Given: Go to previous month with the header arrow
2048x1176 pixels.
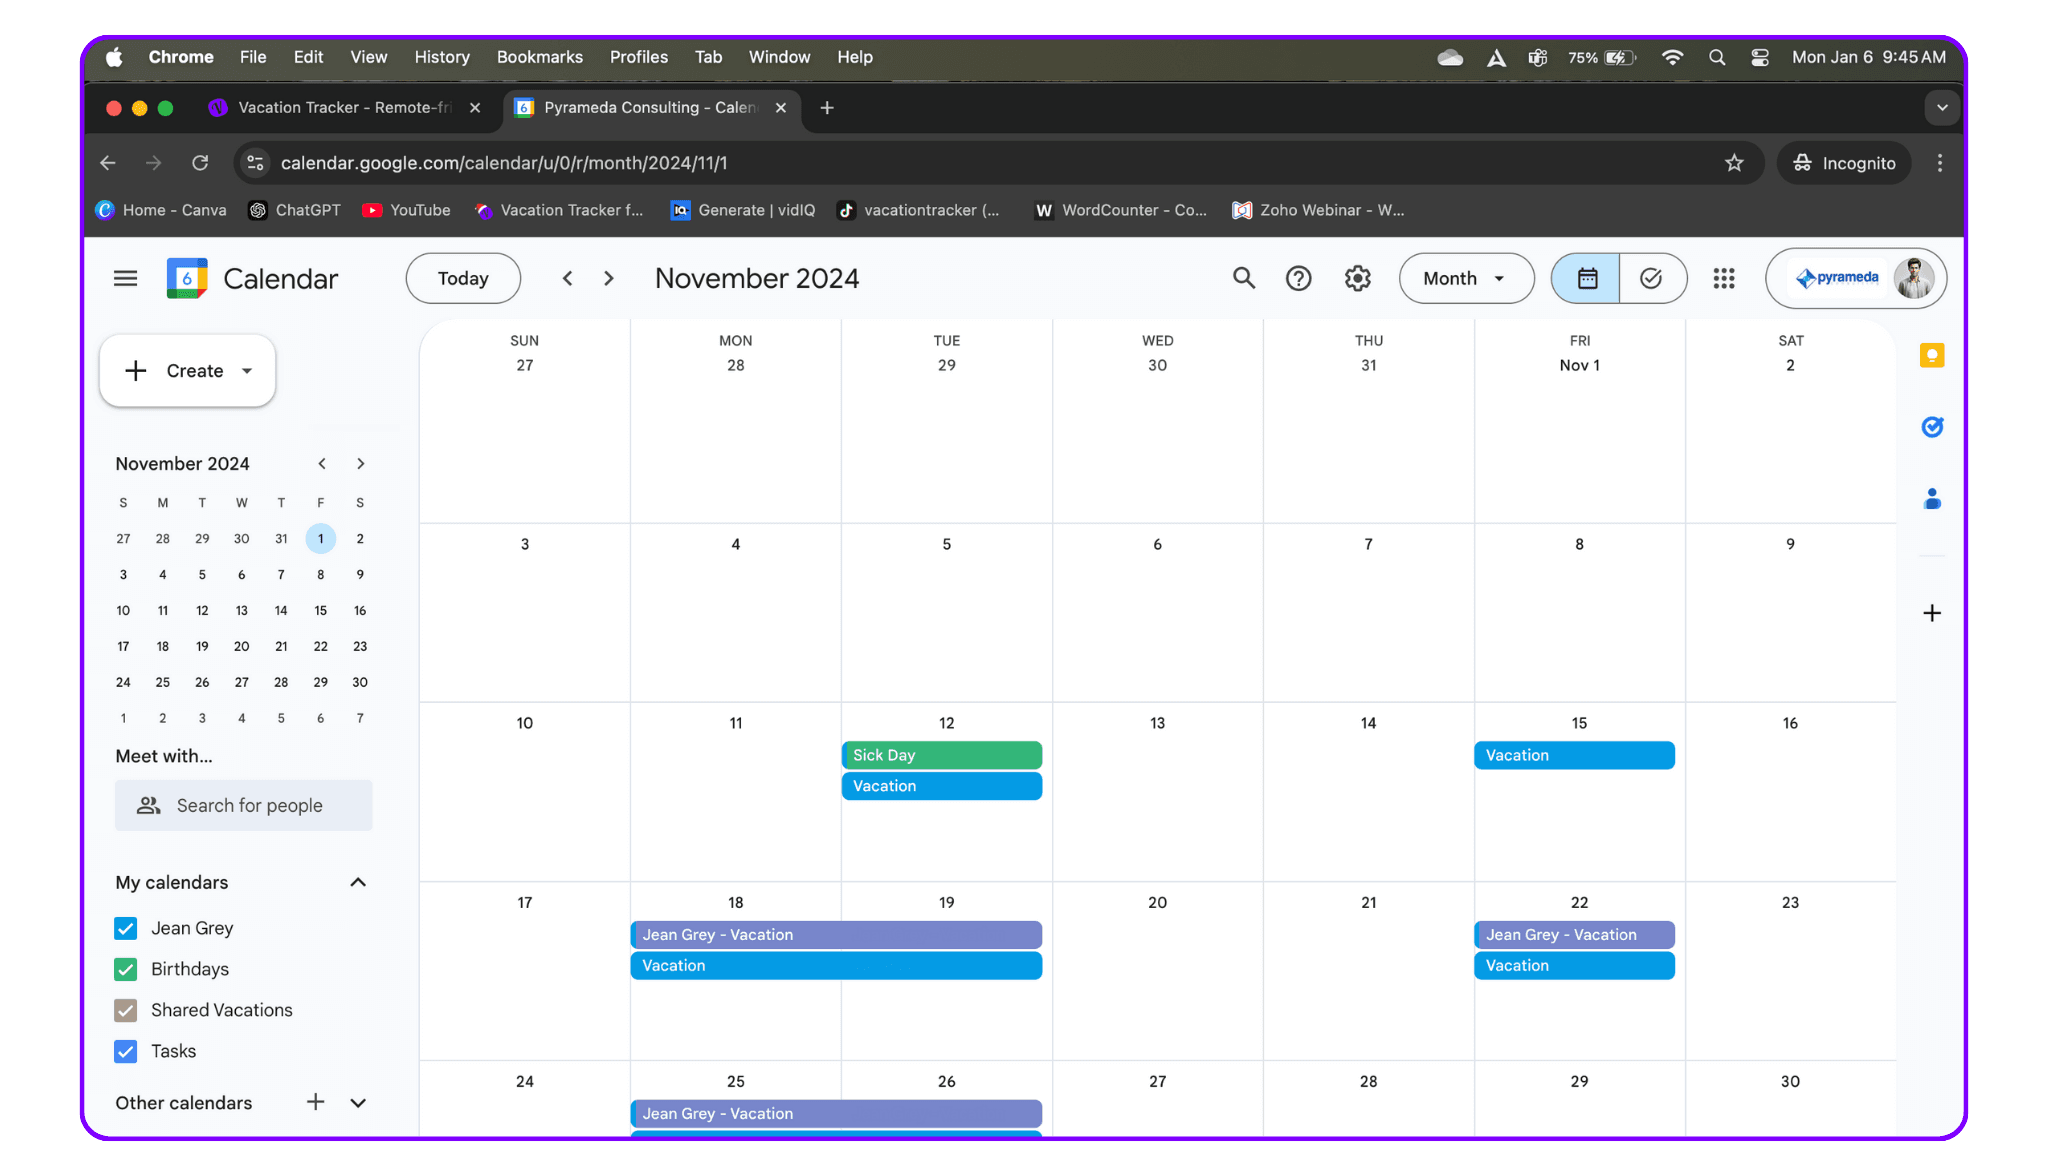Looking at the screenshot, I should [567, 278].
